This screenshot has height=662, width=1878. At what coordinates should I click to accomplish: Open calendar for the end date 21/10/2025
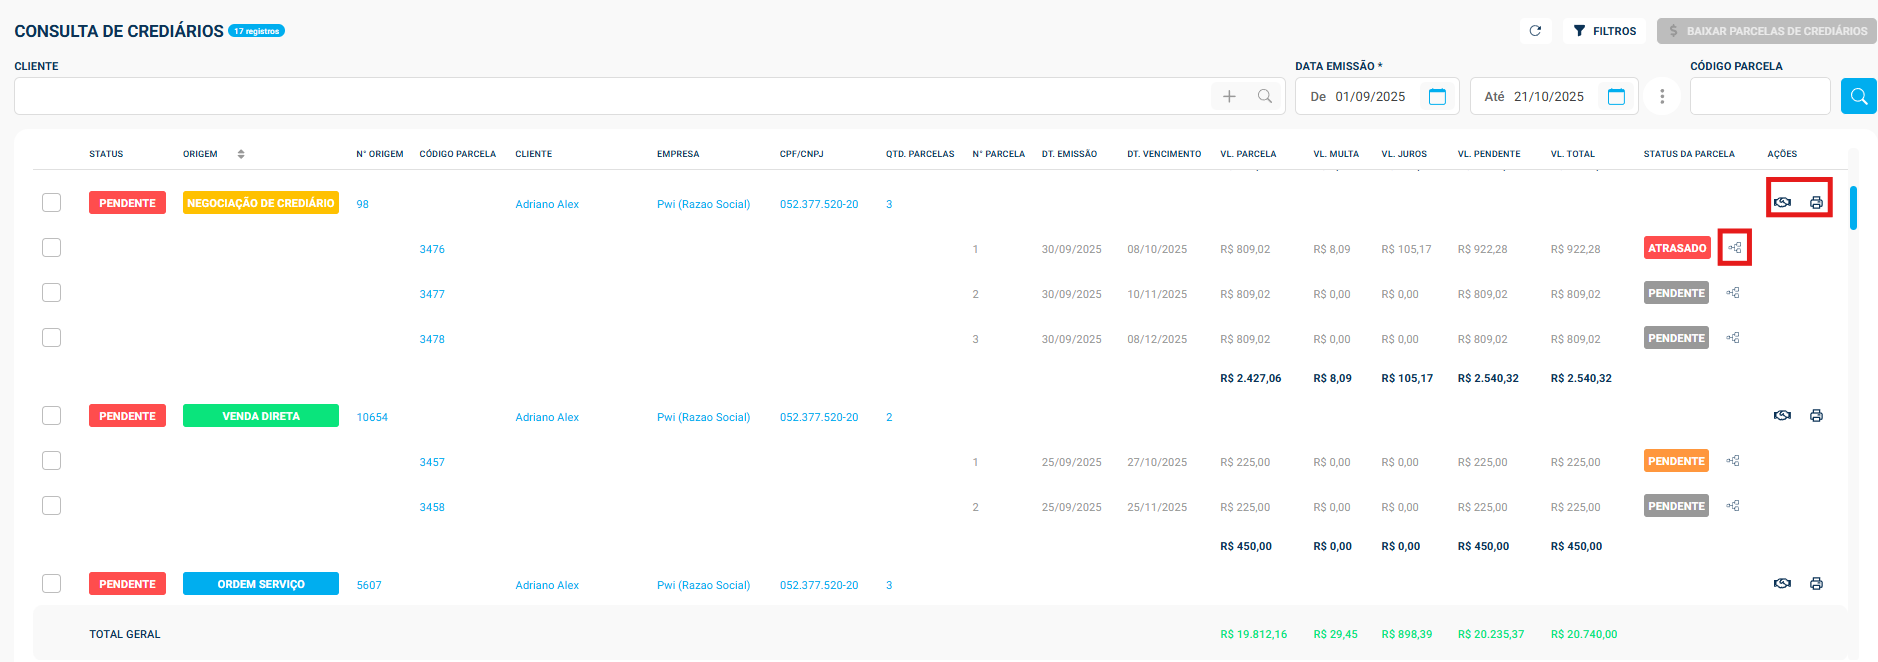pyautogui.click(x=1616, y=97)
